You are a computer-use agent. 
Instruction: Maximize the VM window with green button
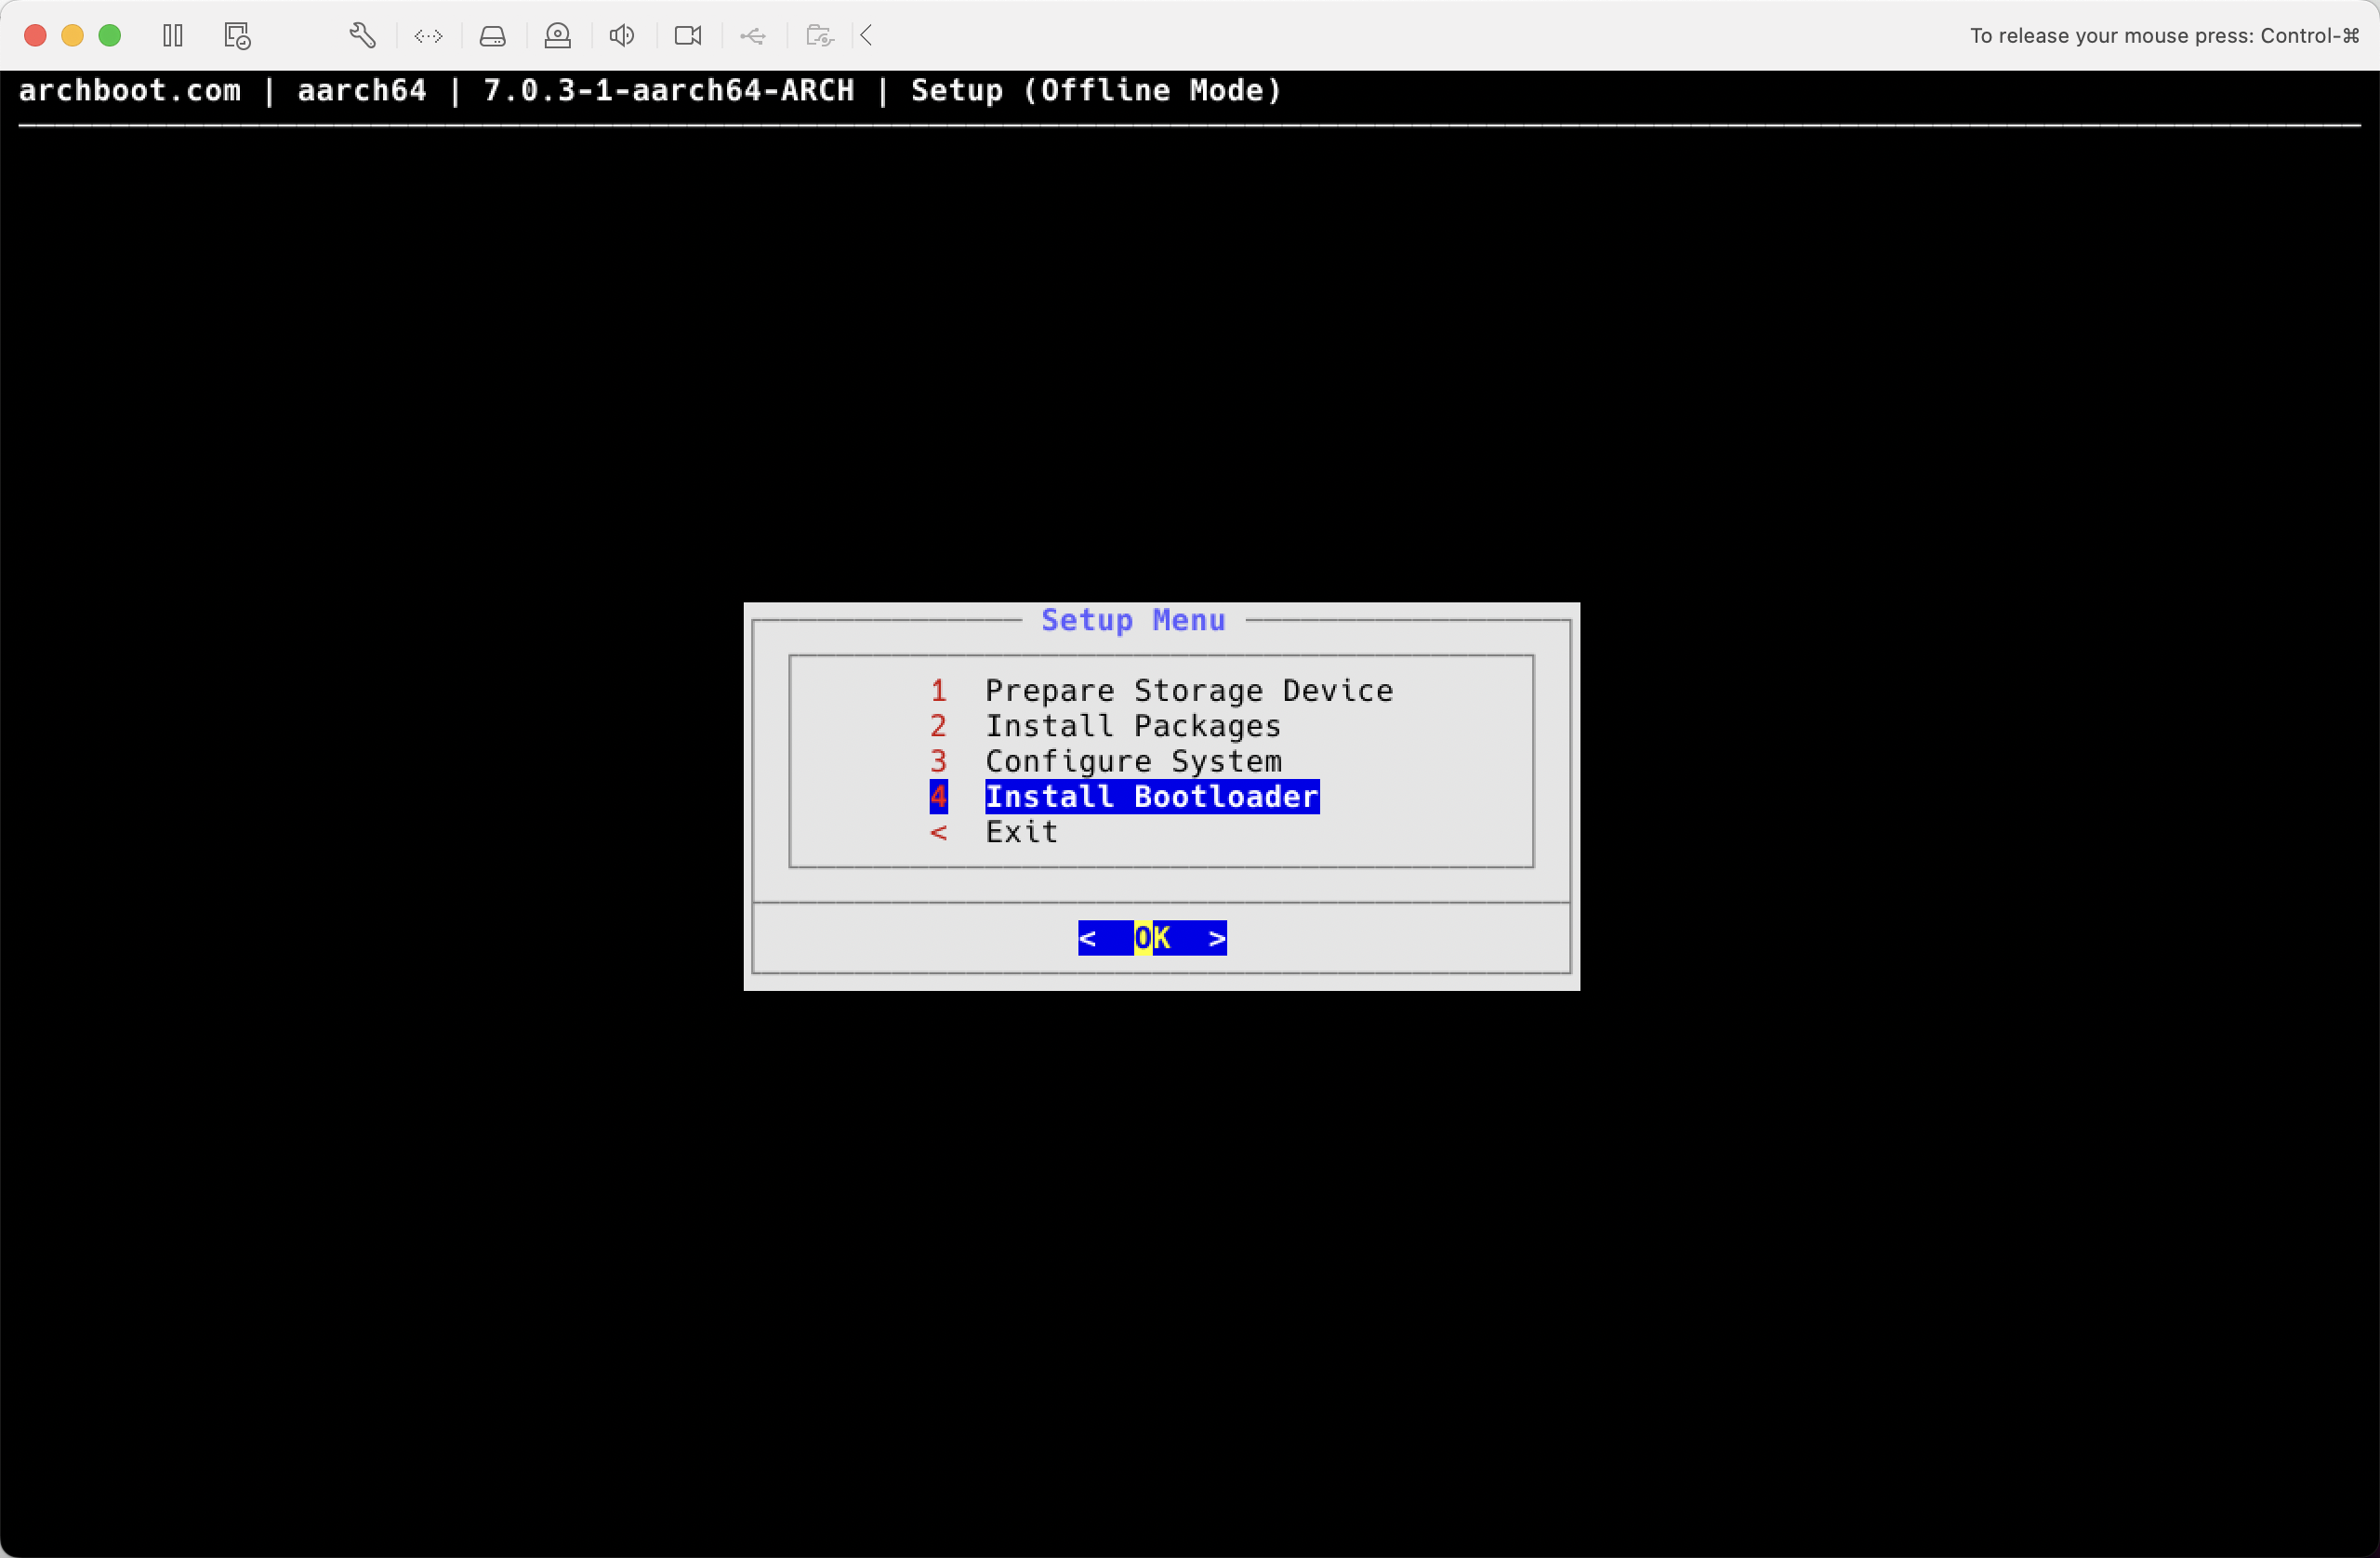[x=110, y=36]
